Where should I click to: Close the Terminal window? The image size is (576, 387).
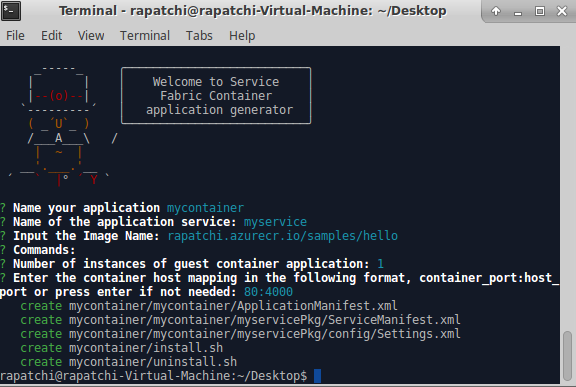click(x=562, y=11)
